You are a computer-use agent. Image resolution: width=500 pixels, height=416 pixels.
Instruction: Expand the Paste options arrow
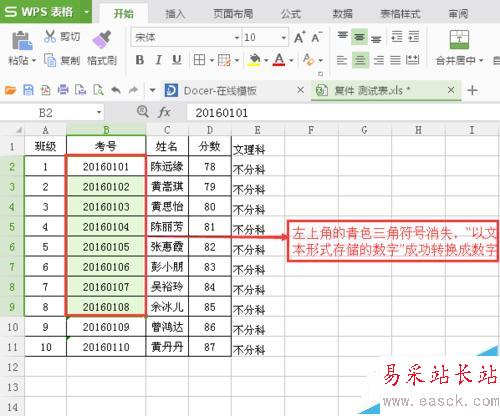(x=34, y=61)
